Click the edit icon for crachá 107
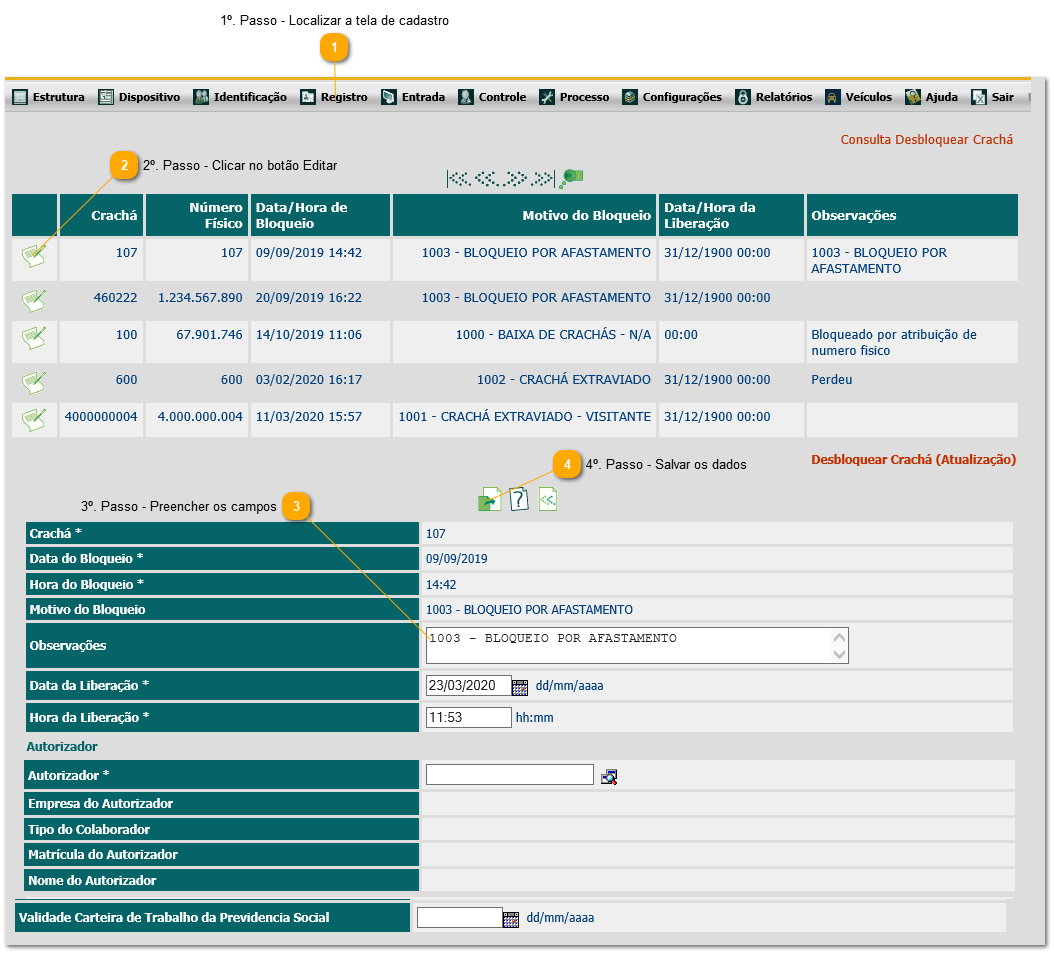 [x=34, y=256]
